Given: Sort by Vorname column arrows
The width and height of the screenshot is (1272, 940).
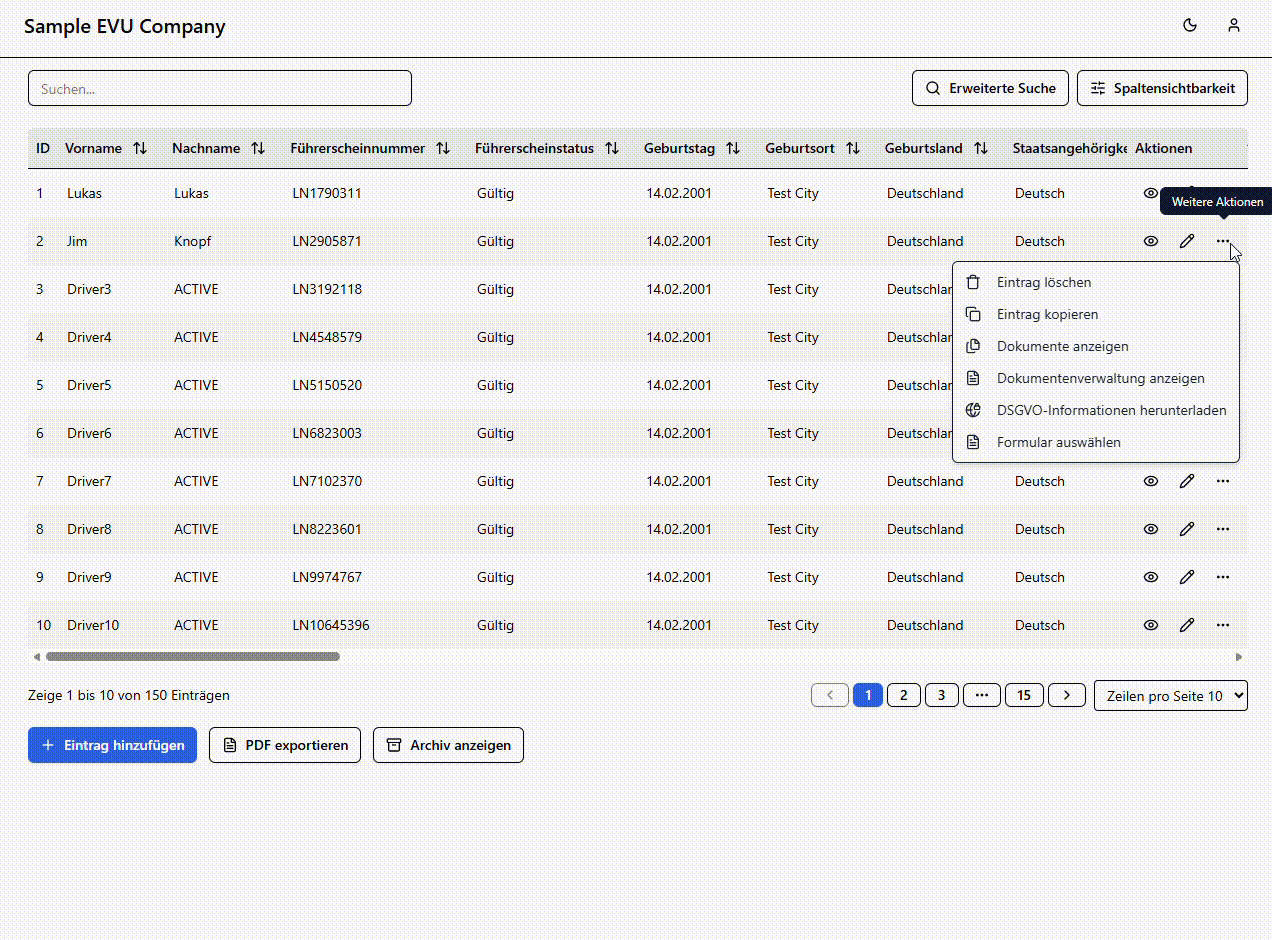Looking at the screenshot, I should 140,148.
